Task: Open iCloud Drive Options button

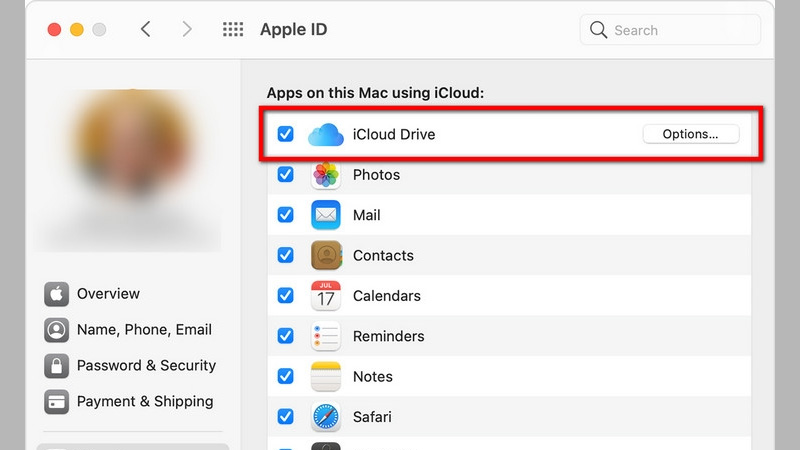Action: 691,134
